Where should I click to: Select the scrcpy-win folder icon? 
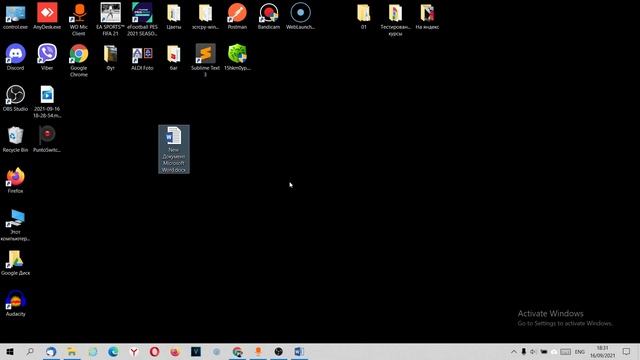pos(205,17)
